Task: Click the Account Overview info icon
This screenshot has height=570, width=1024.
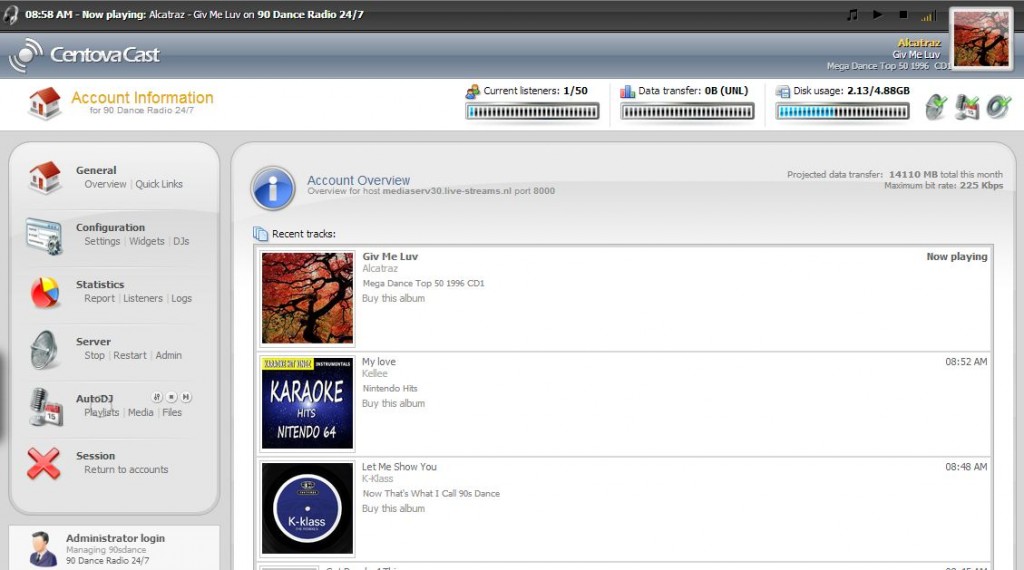Action: (273, 188)
